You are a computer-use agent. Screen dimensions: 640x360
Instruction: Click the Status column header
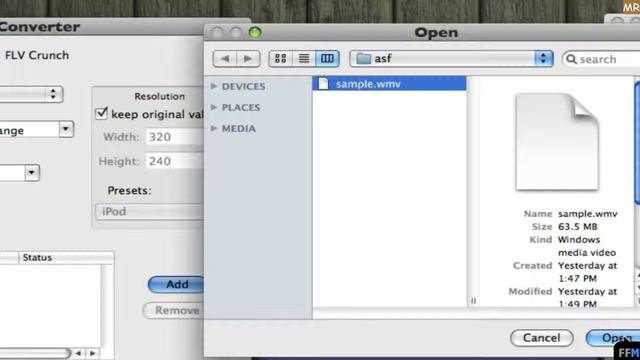point(66,258)
